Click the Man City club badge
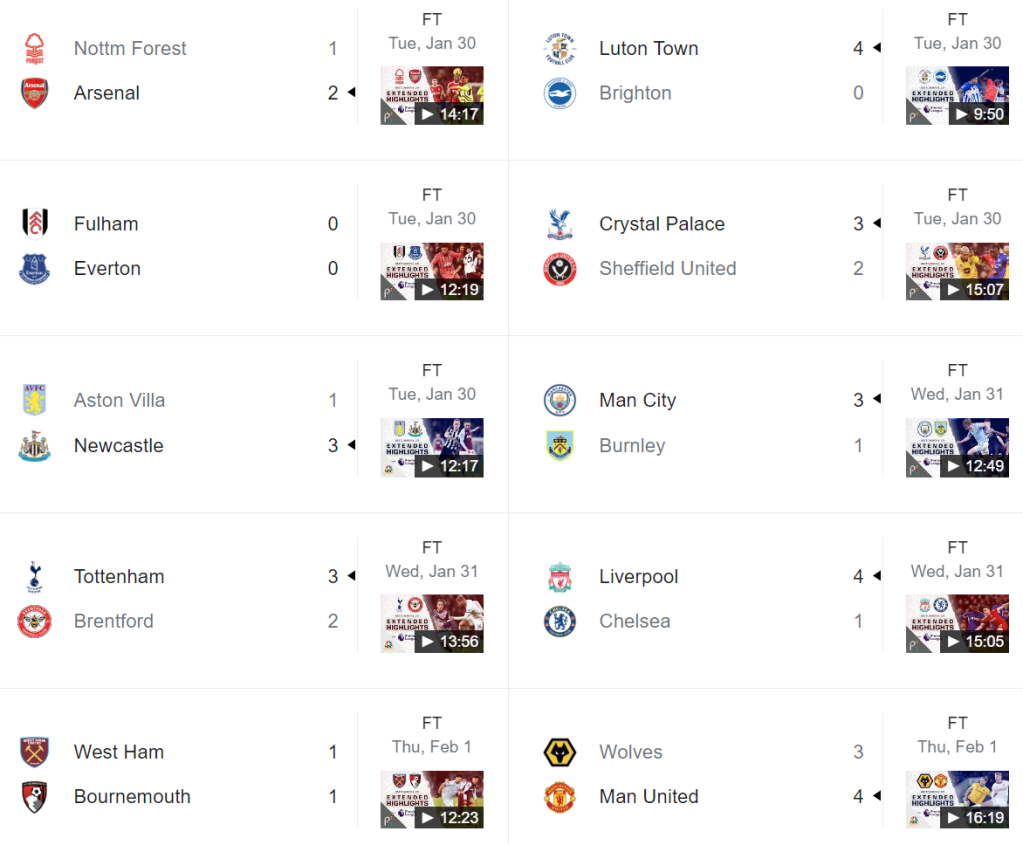The width and height of the screenshot is (1023, 845). 560,400
